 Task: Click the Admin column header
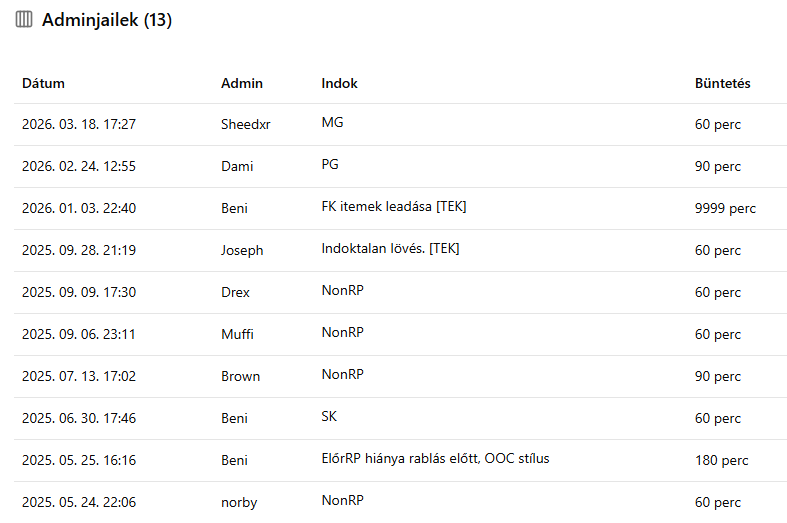pos(242,84)
